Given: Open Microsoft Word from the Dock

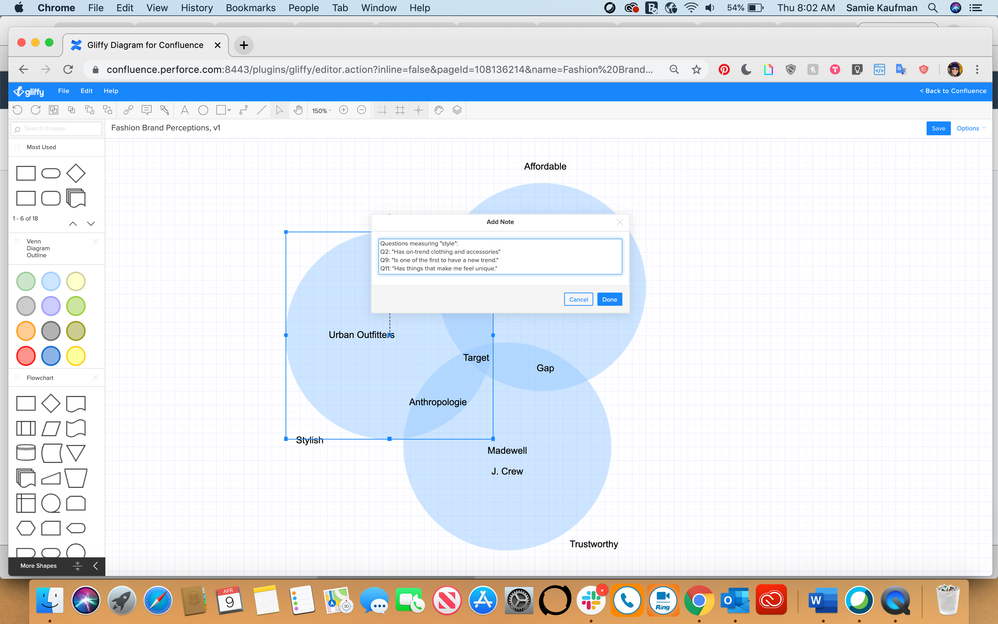Looking at the screenshot, I should pyautogui.click(x=823, y=600).
